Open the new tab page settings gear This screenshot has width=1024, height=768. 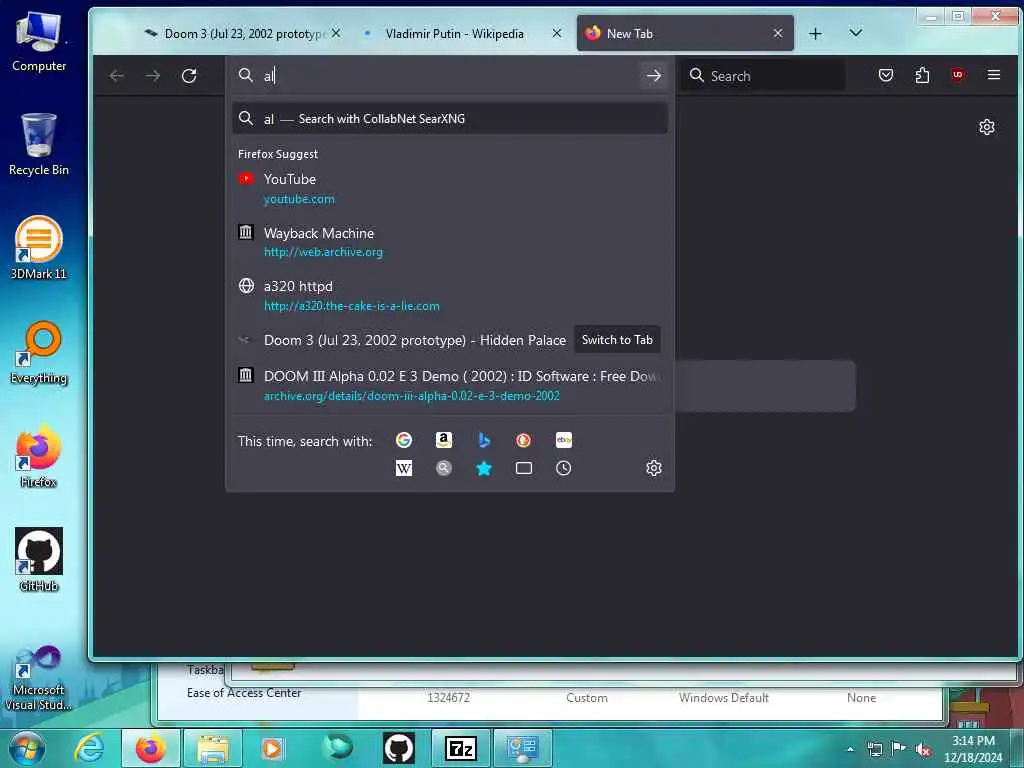tap(986, 127)
